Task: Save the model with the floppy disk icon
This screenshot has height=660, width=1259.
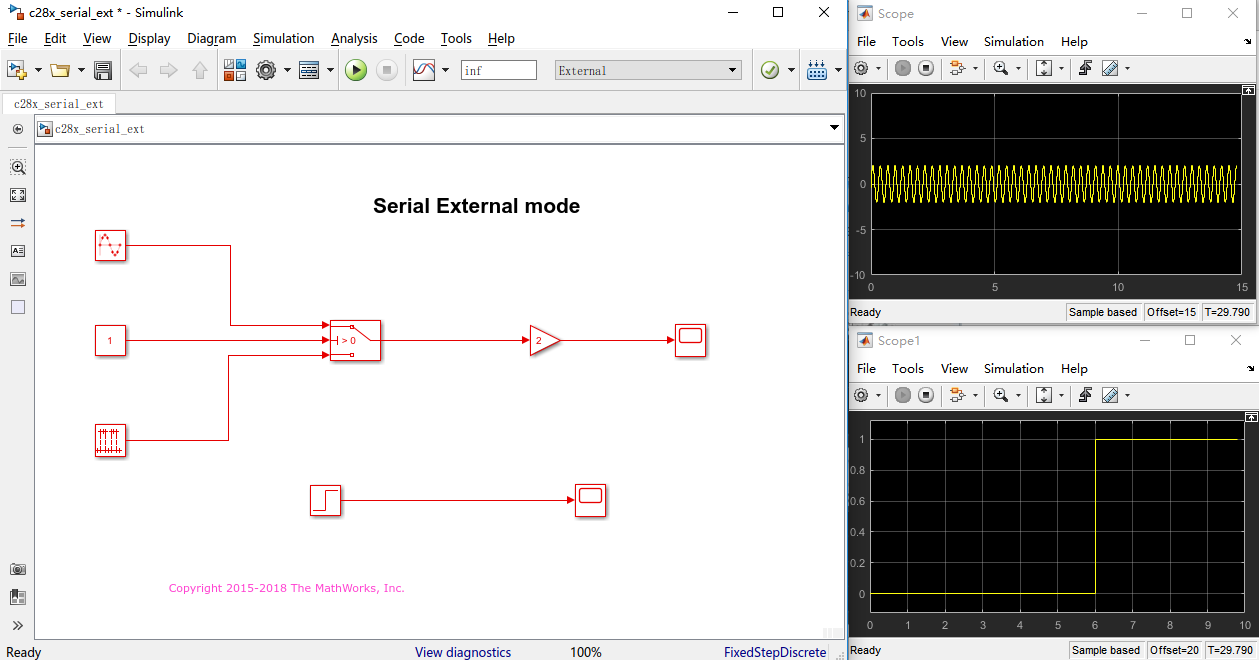Action: point(102,70)
